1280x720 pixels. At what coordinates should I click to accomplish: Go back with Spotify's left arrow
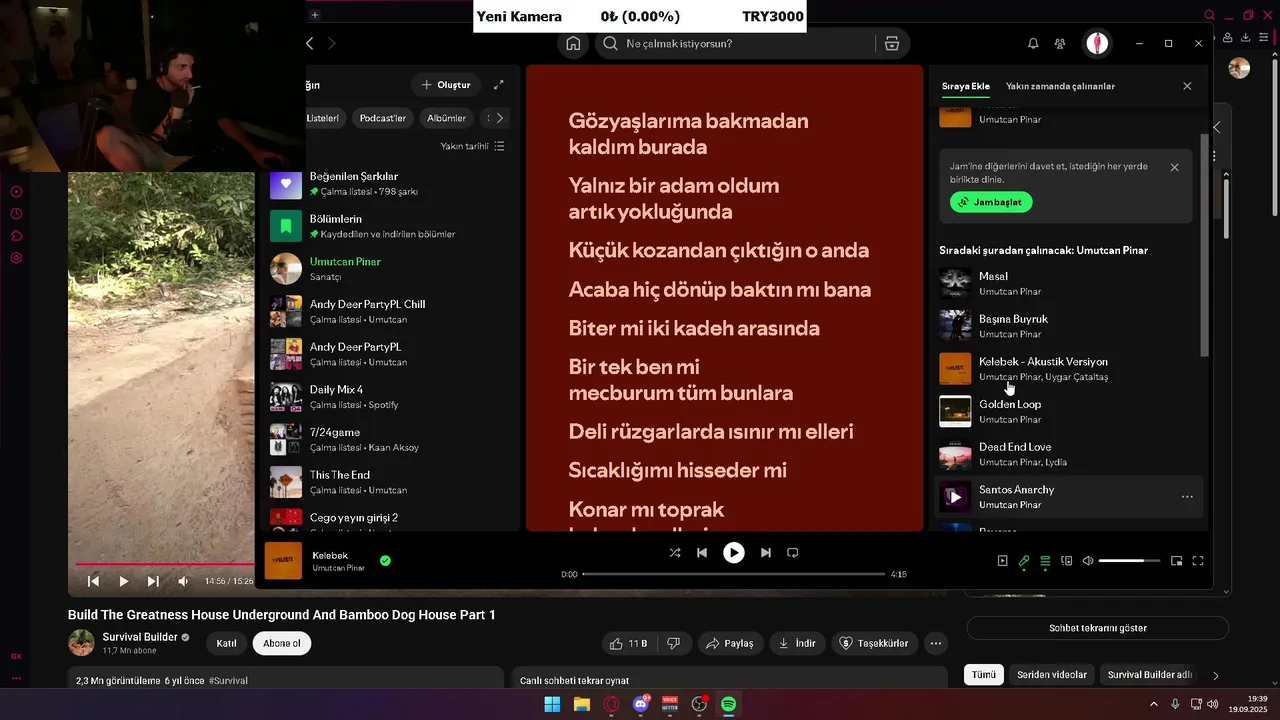pyautogui.click(x=309, y=43)
